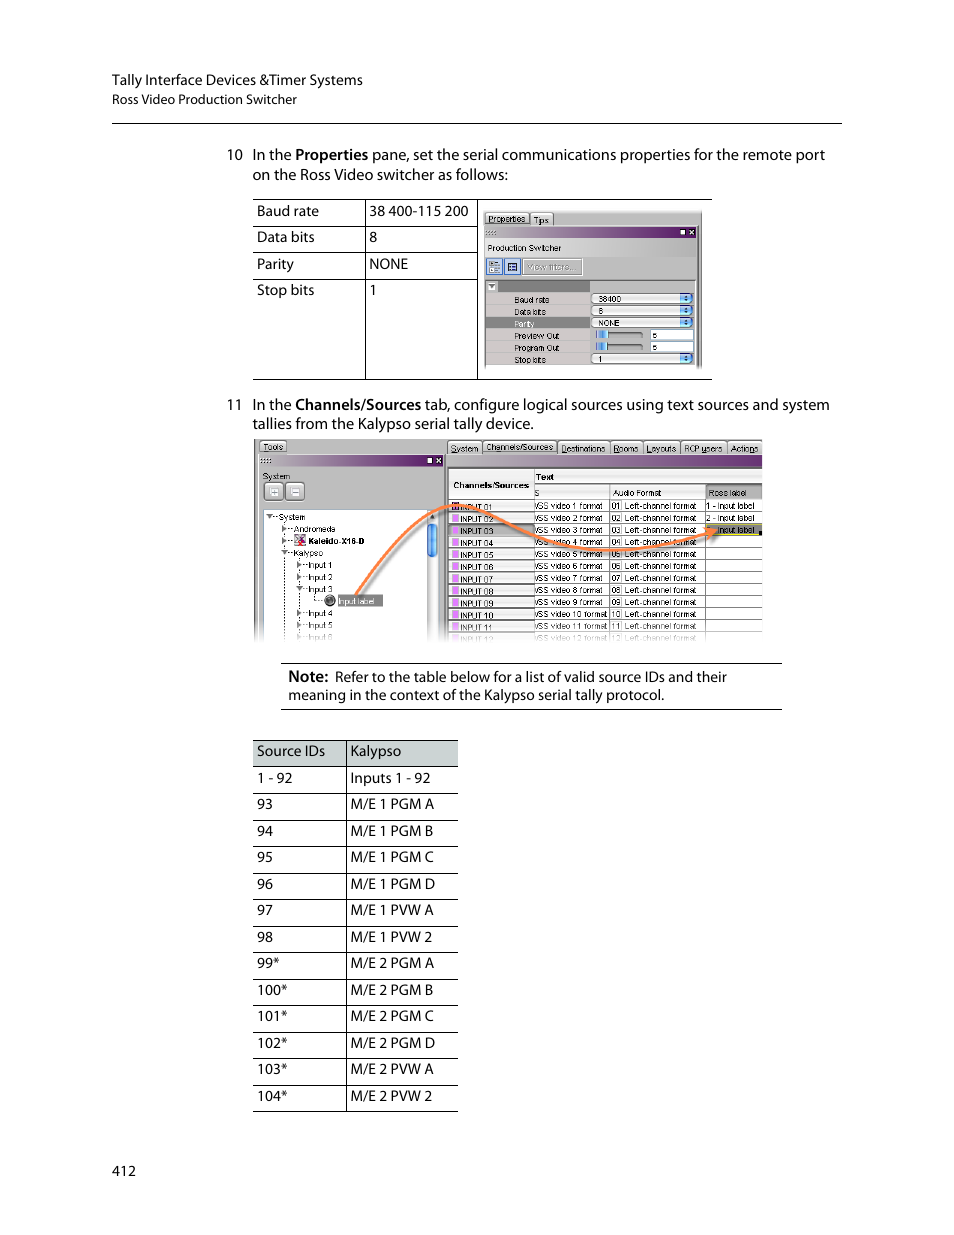Expand the Input 1 tree node
954x1235 pixels.
[299, 565]
